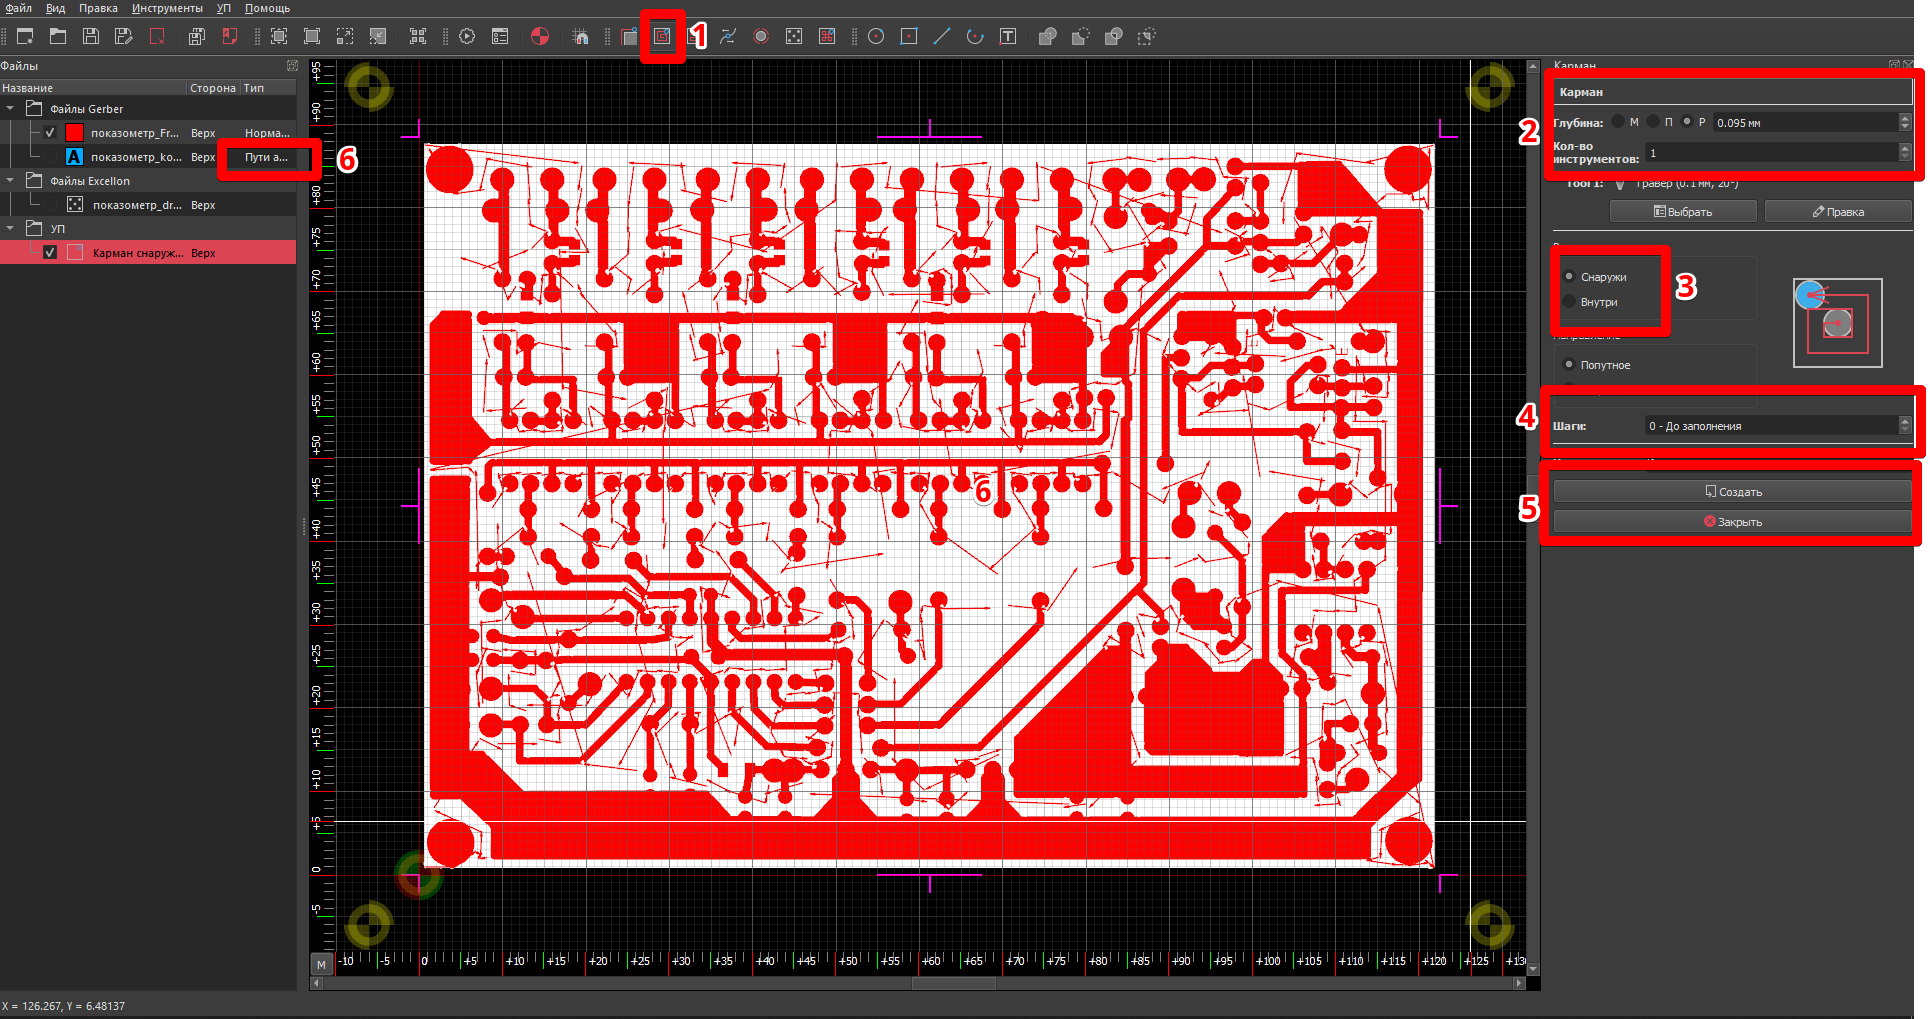
Task: Click the red-white origin target icon
Action: 540,36
